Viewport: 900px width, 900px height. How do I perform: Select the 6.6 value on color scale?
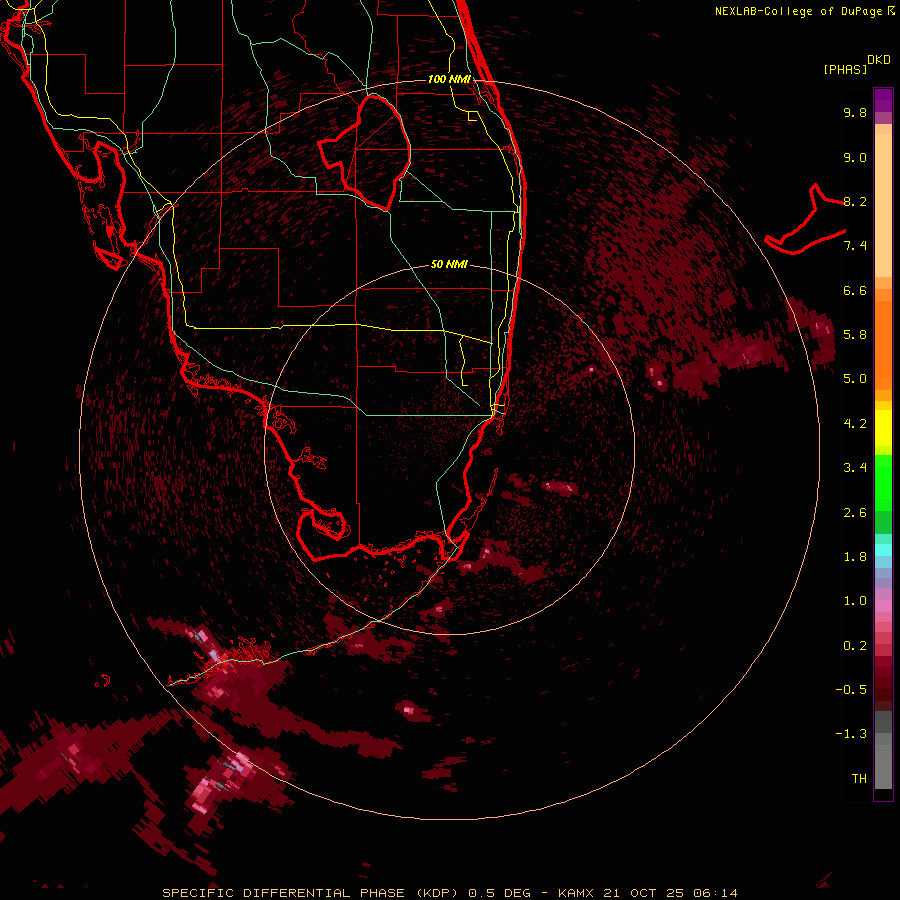pyautogui.click(x=855, y=290)
